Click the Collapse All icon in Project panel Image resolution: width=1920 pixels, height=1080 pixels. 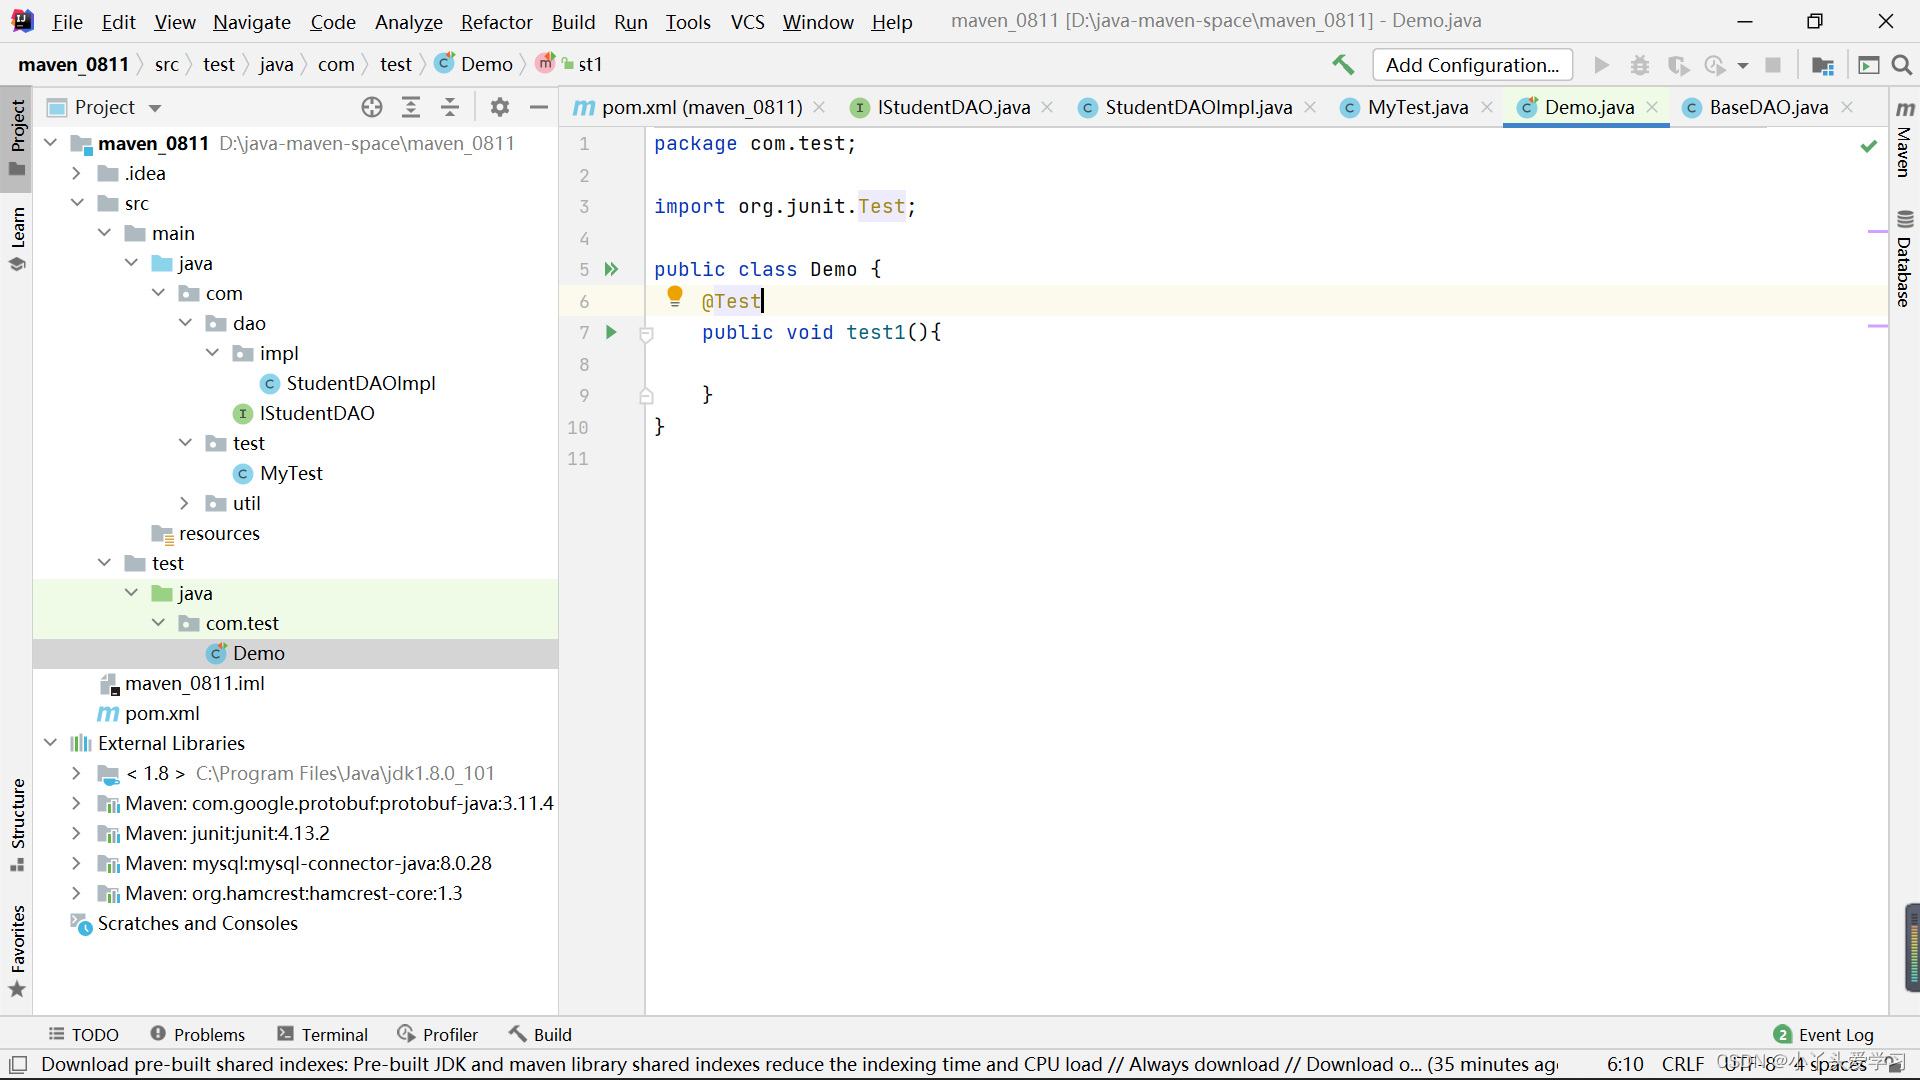[450, 107]
